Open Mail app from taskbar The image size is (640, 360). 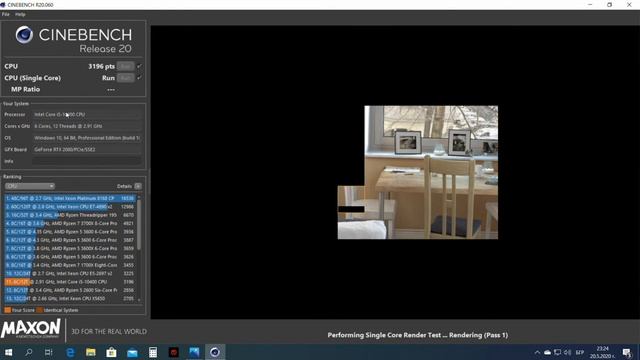(132, 352)
